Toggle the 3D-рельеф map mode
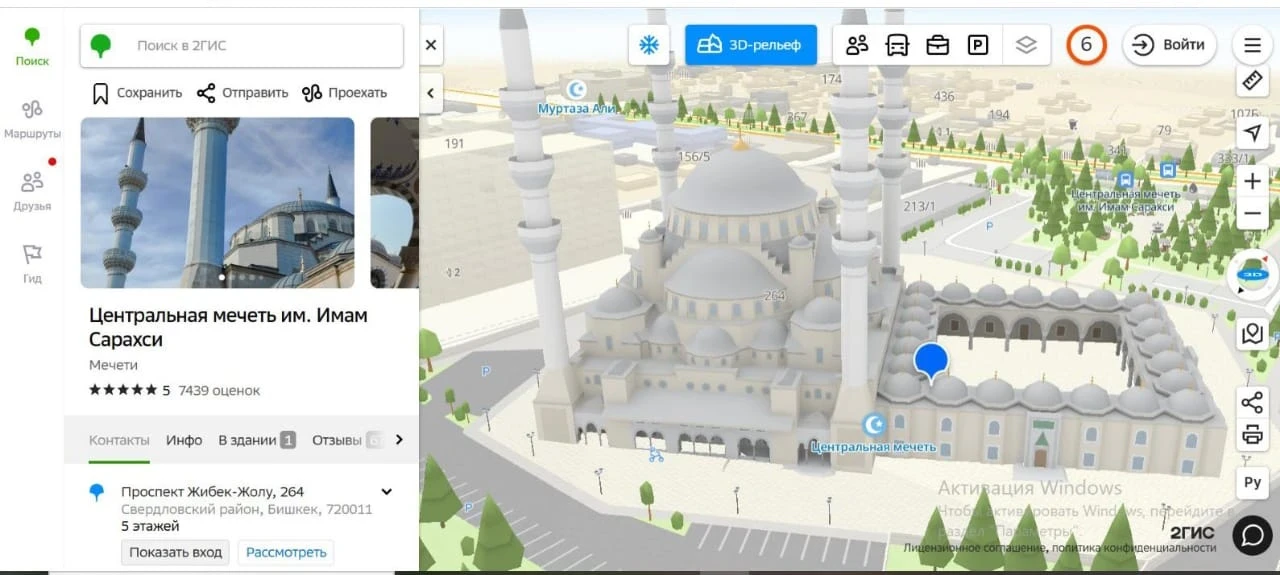The width and height of the screenshot is (1280, 575). pyautogui.click(x=751, y=45)
